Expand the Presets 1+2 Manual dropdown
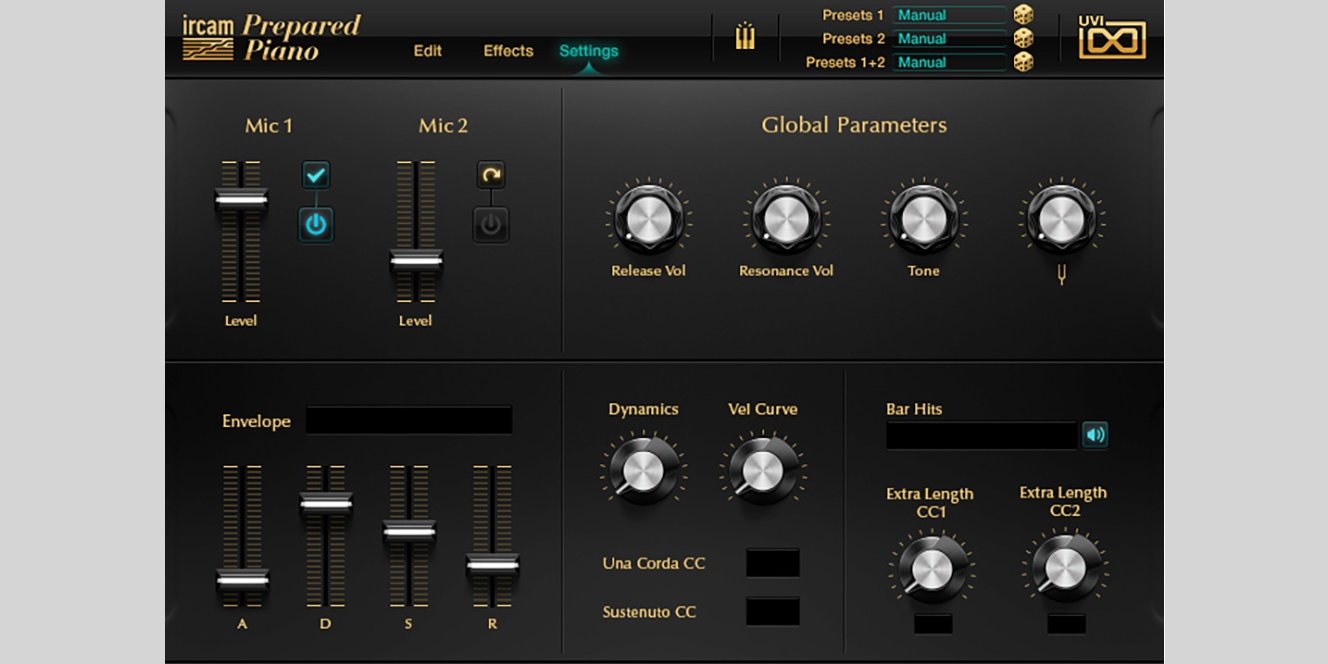 tap(949, 62)
